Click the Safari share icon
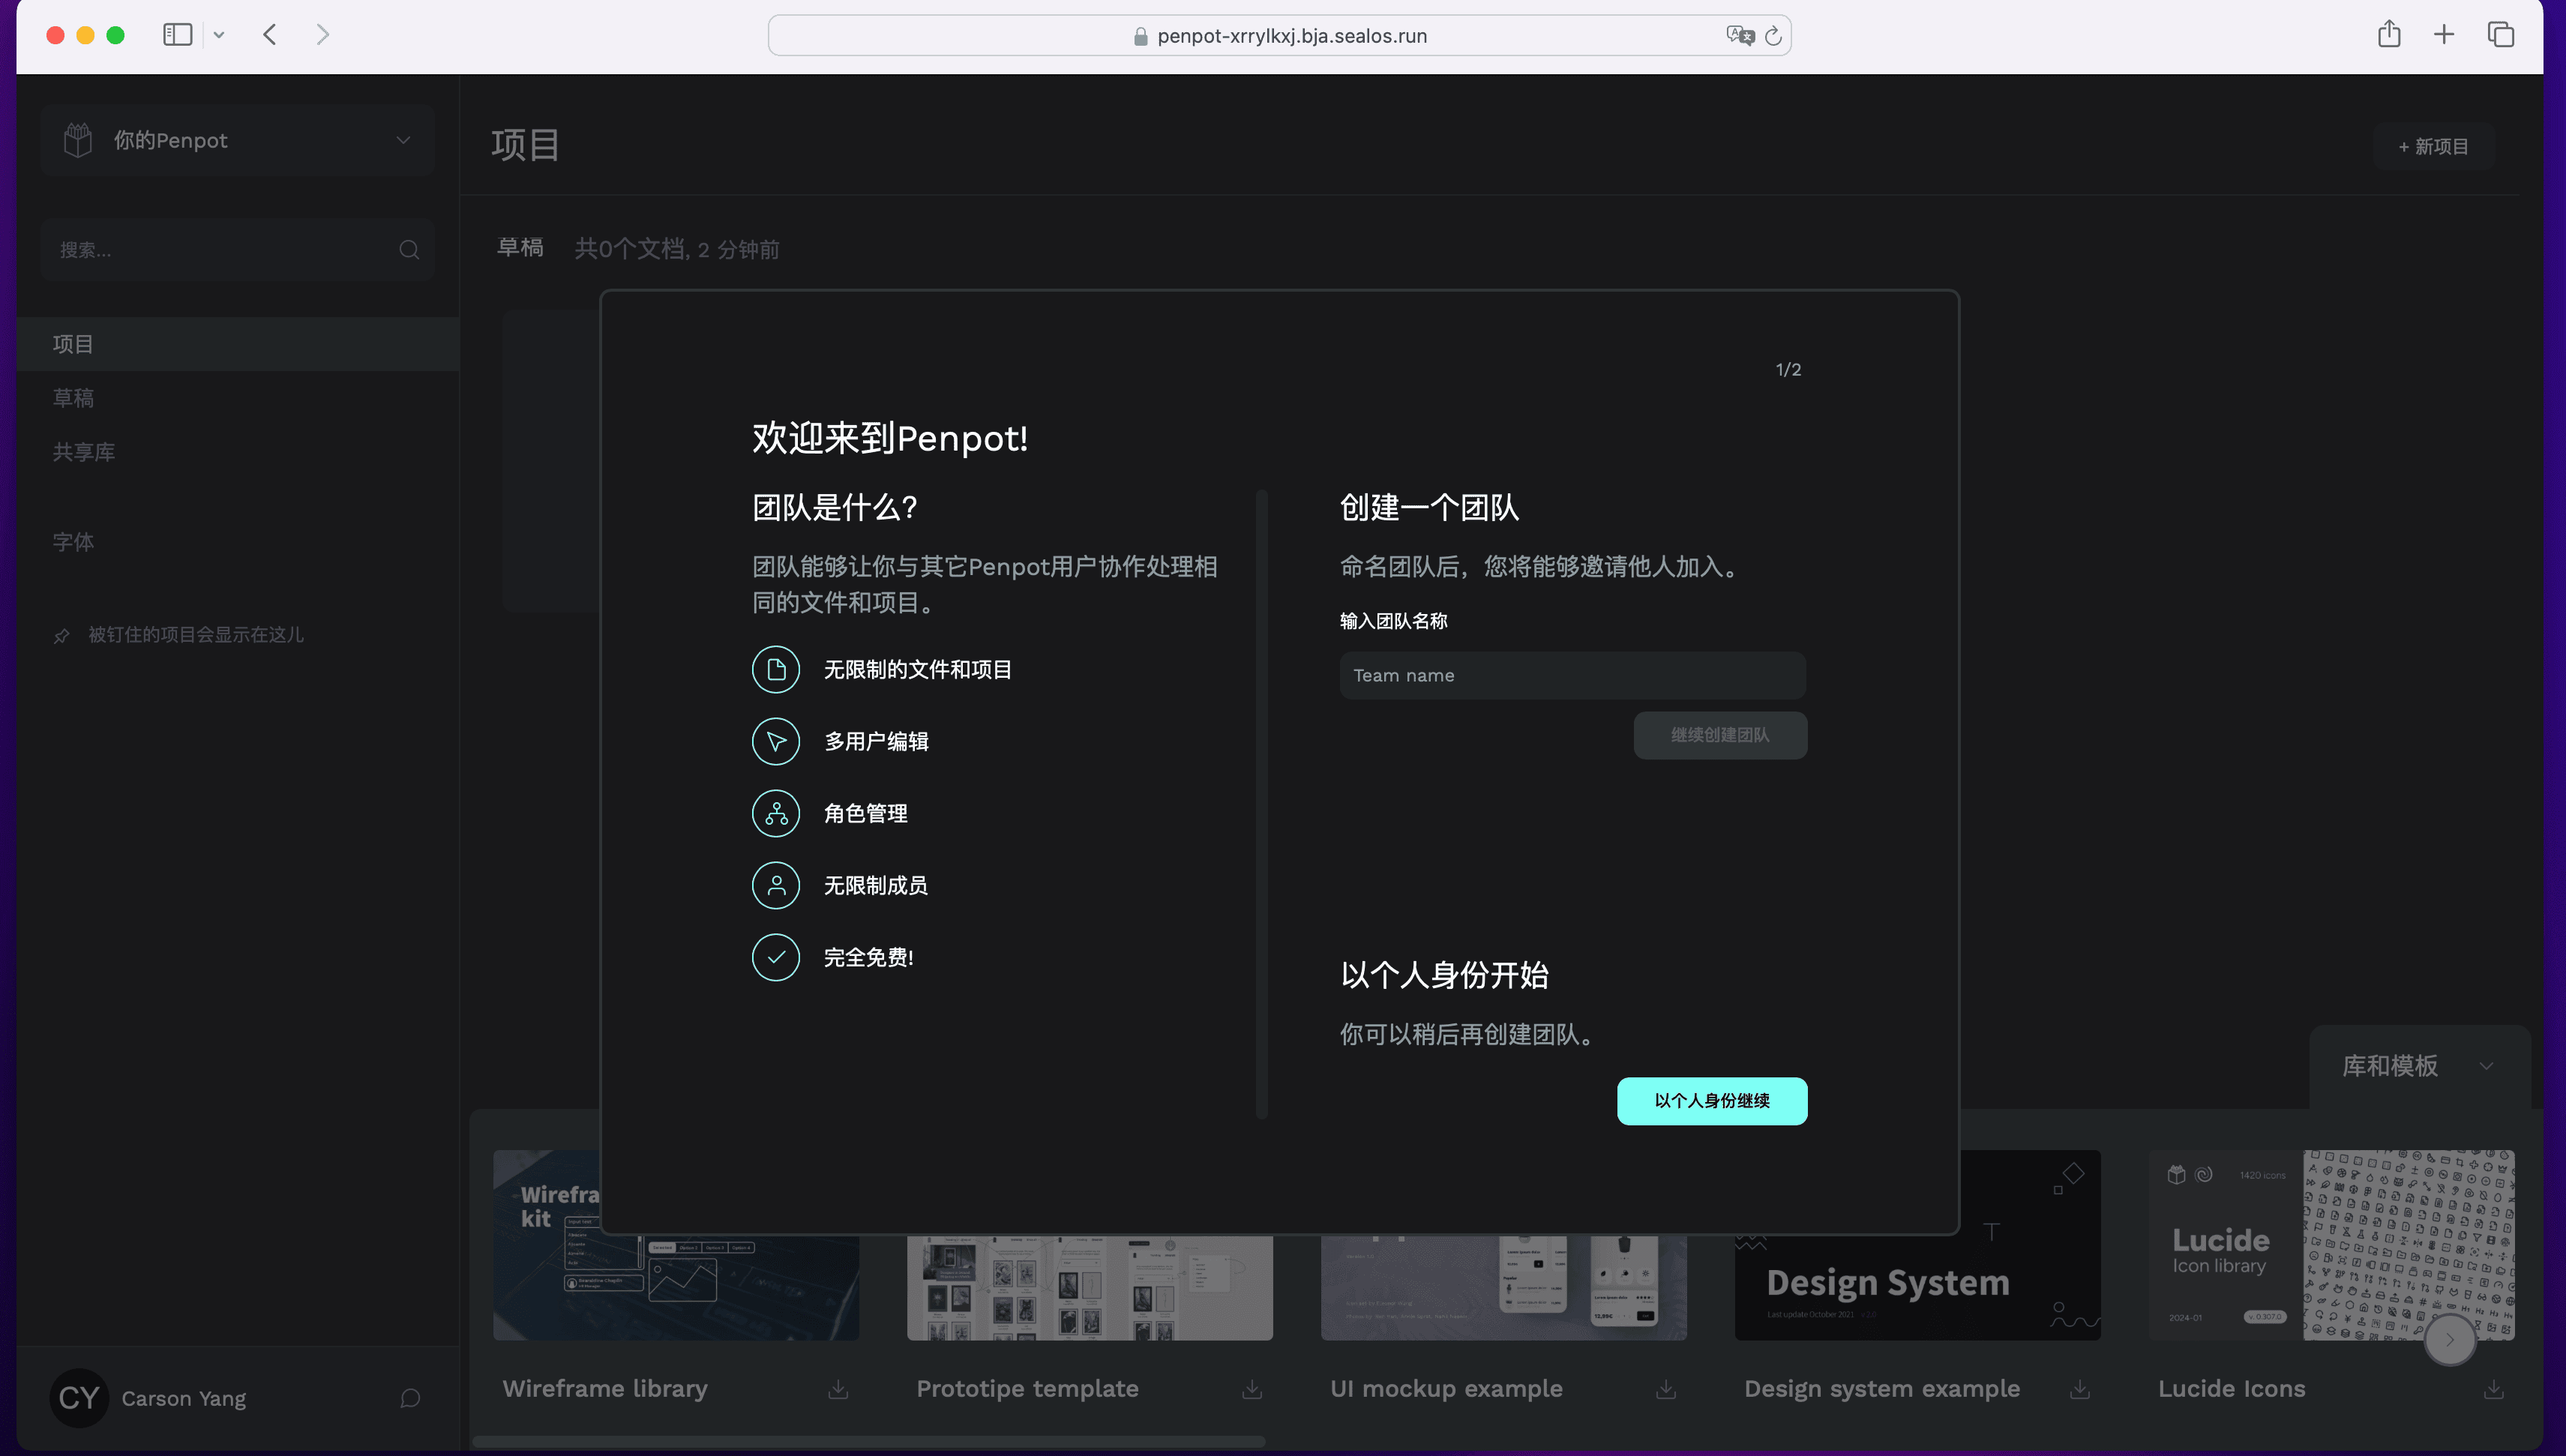2566x1456 pixels. point(2389,34)
